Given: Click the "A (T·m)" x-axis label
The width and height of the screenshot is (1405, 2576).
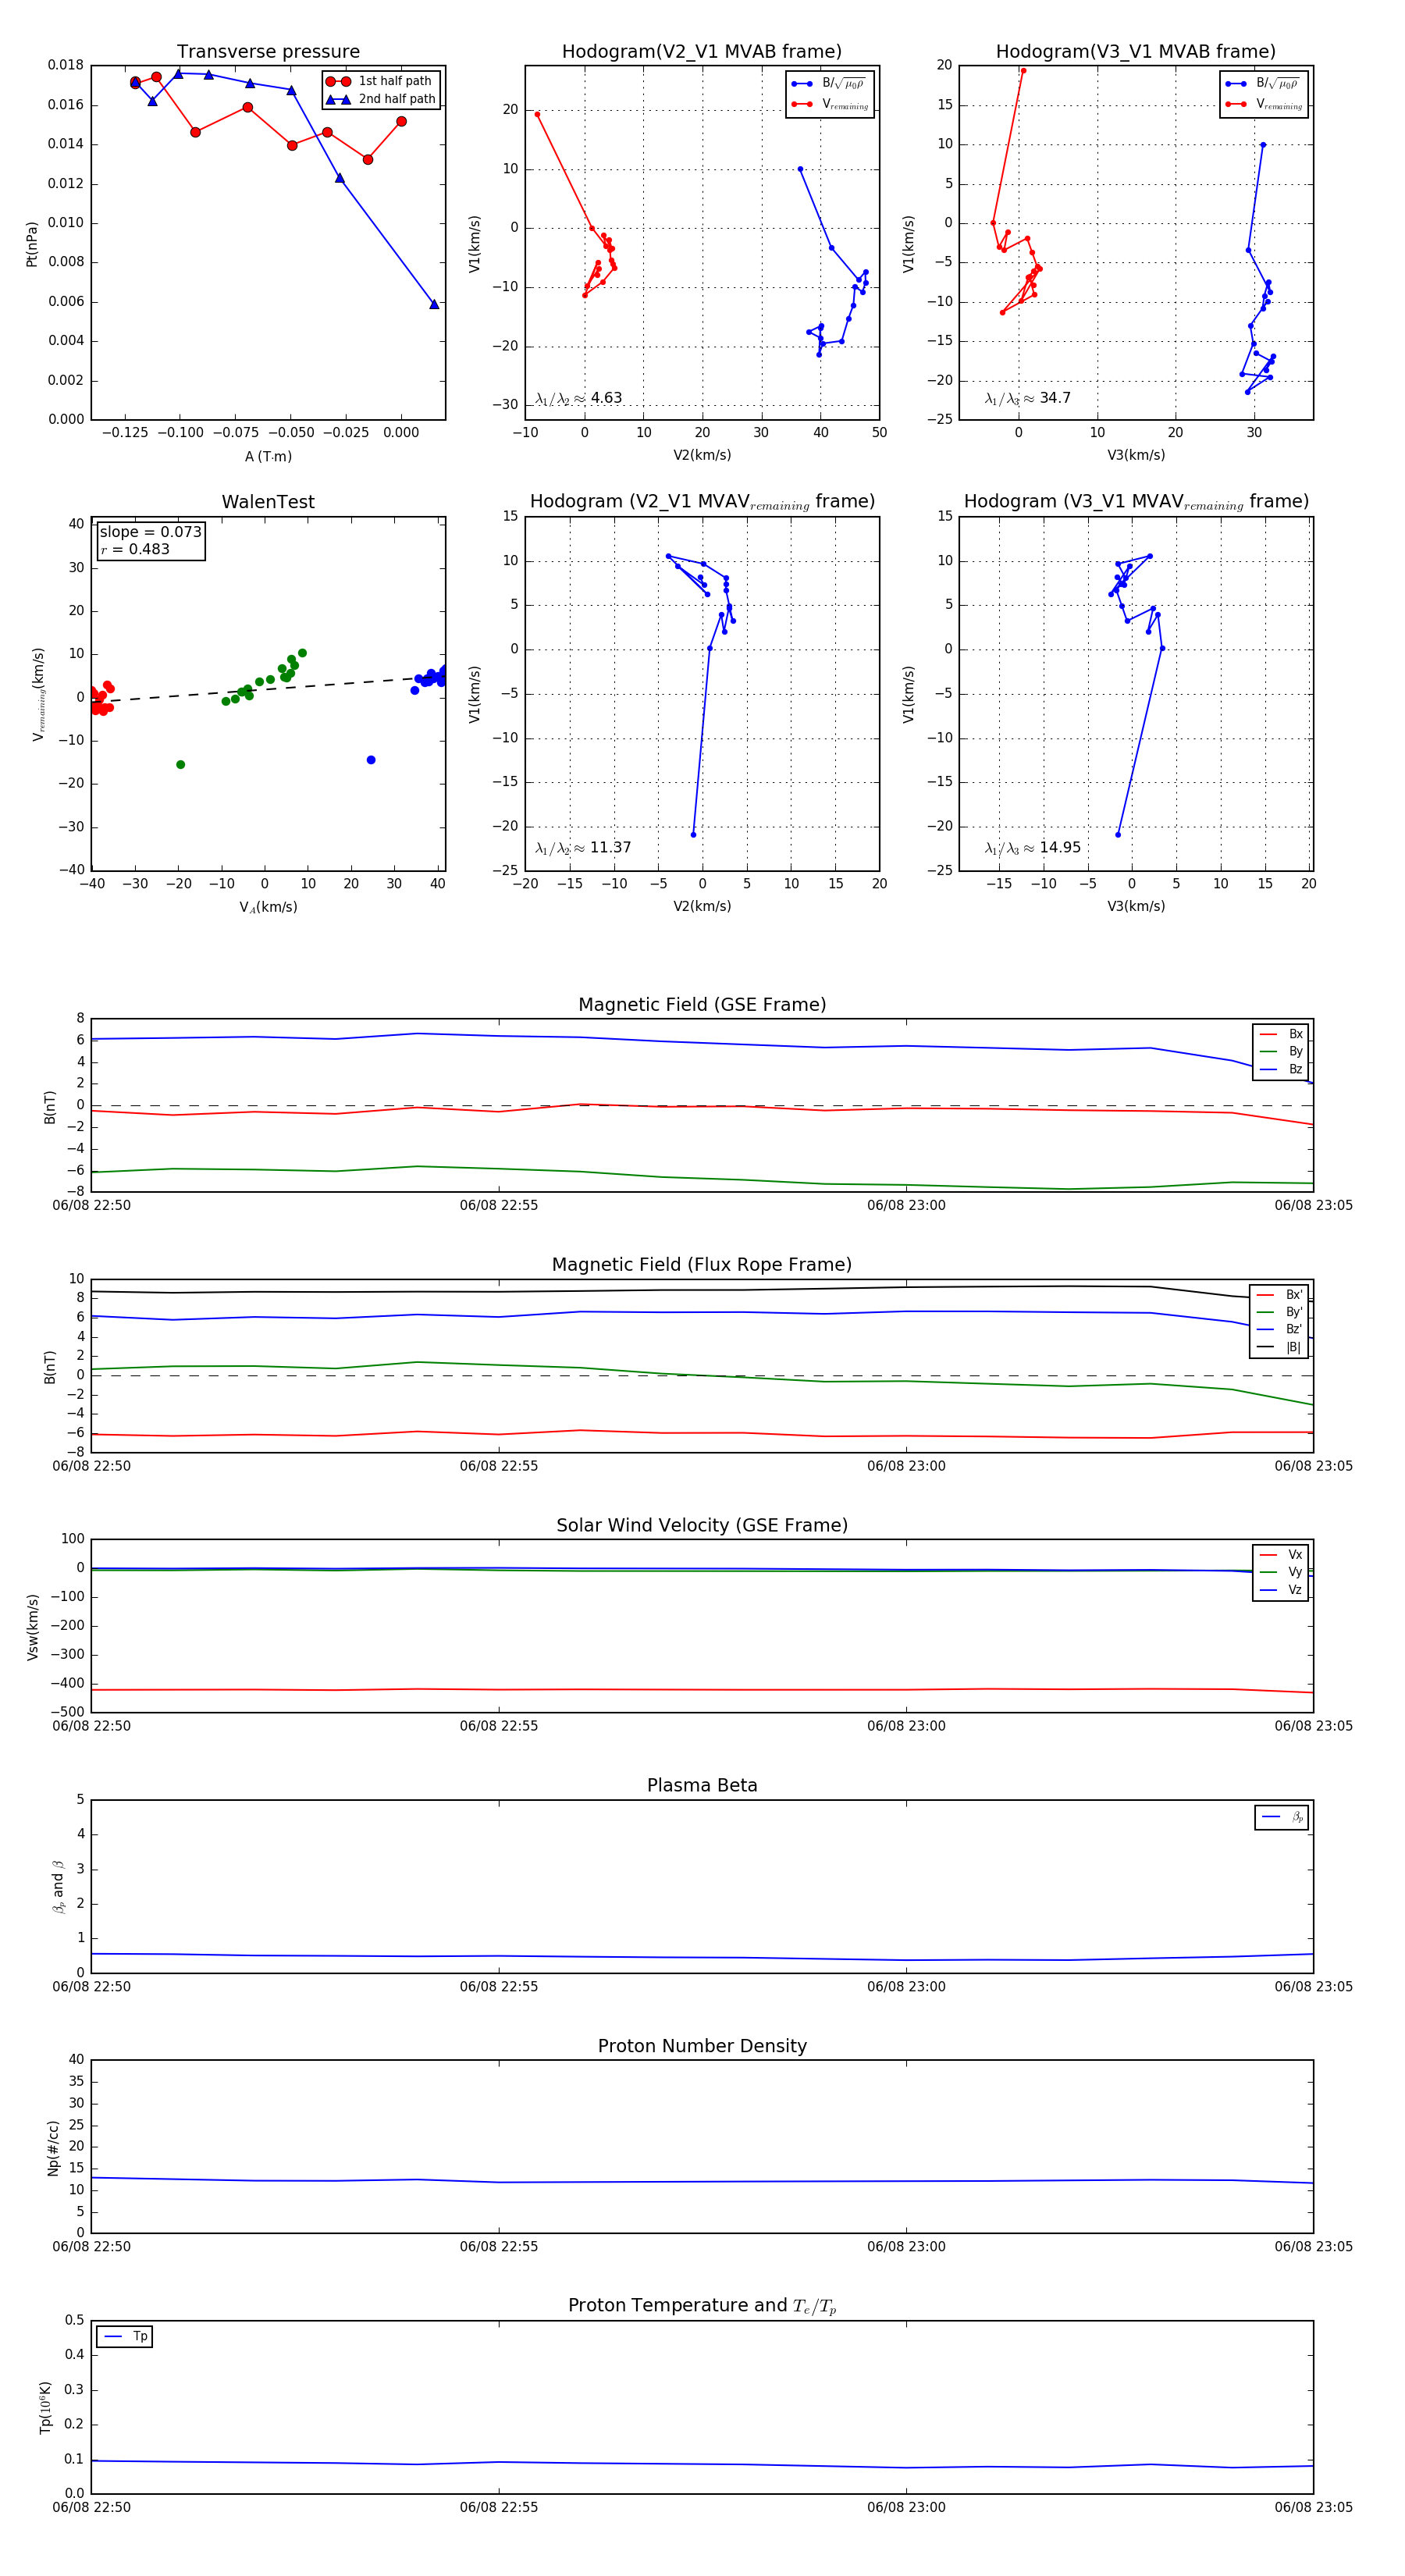Looking at the screenshot, I should coord(268,457).
